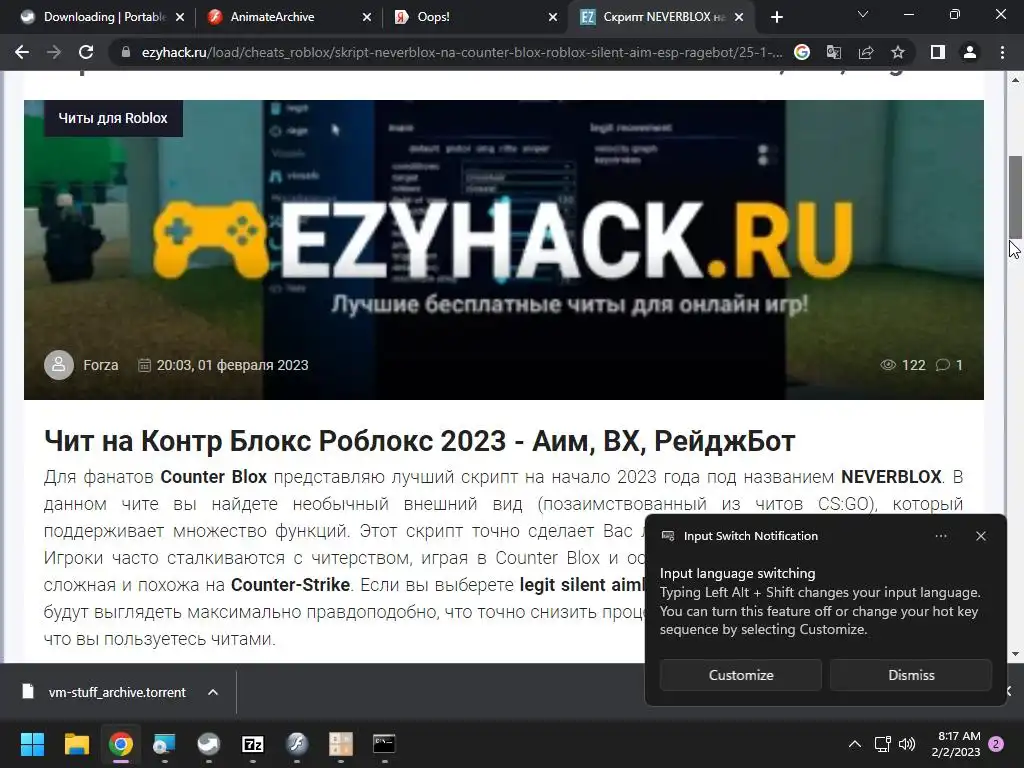
Task: Open the Windows Start menu
Action: click(x=32, y=744)
